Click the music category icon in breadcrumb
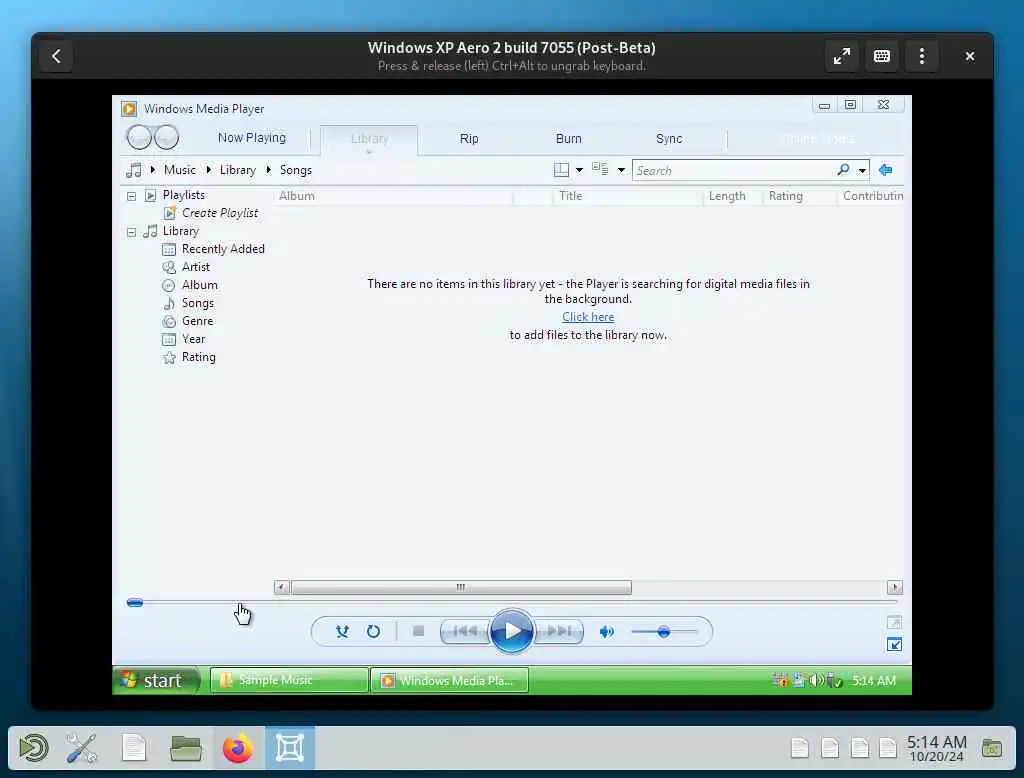Image resolution: width=1024 pixels, height=778 pixels. [134, 170]
